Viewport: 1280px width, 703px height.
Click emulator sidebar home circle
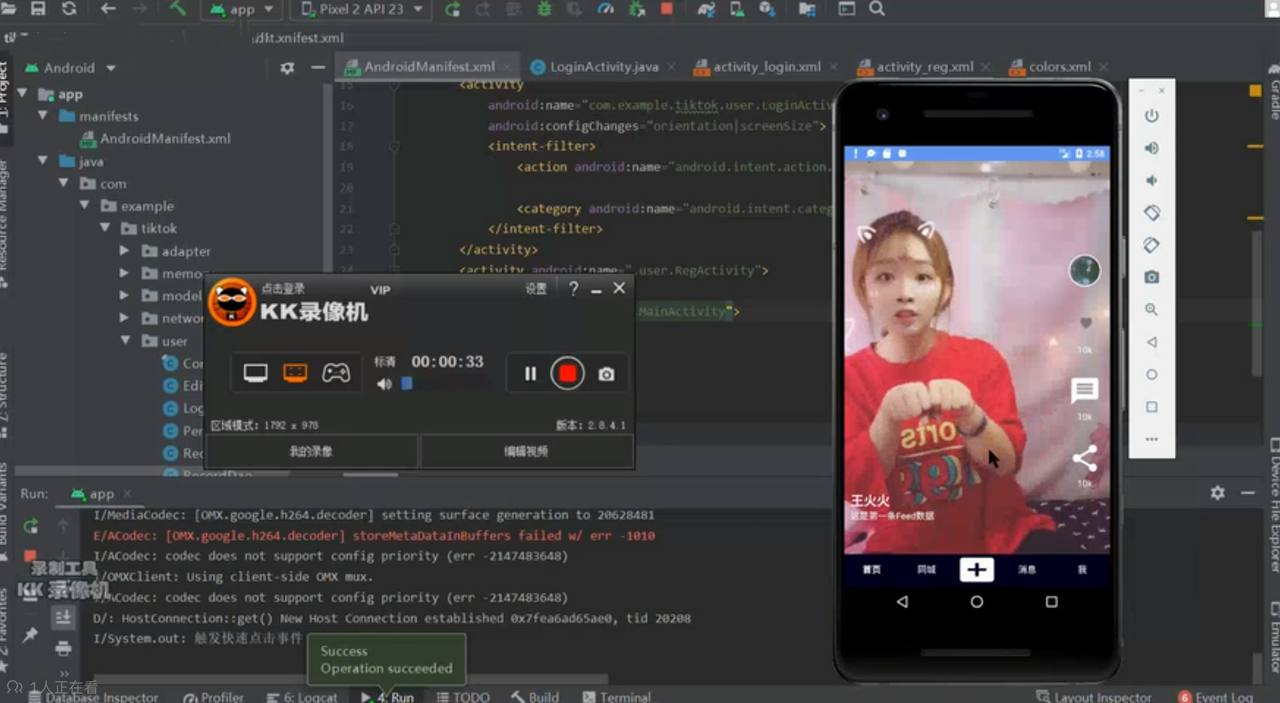pos(1152,375)
